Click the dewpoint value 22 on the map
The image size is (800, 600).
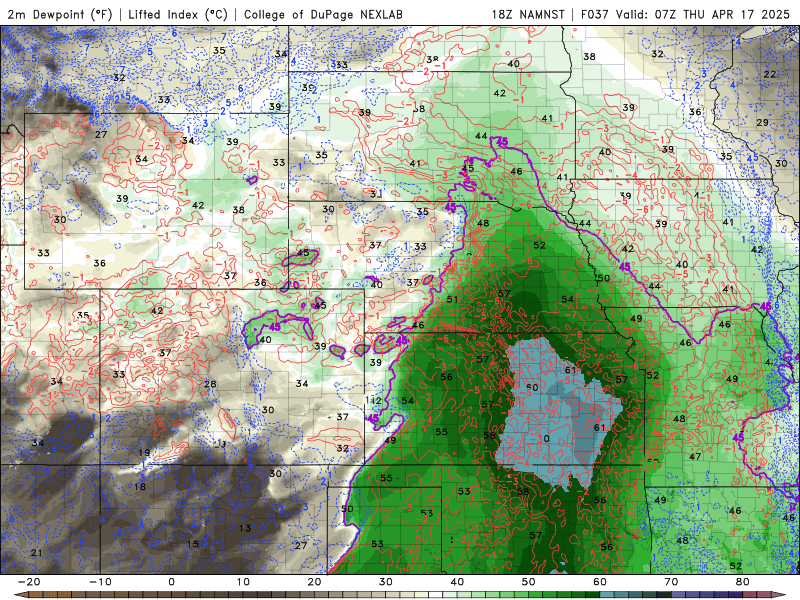pyautogui.click(x=769, y=74)
